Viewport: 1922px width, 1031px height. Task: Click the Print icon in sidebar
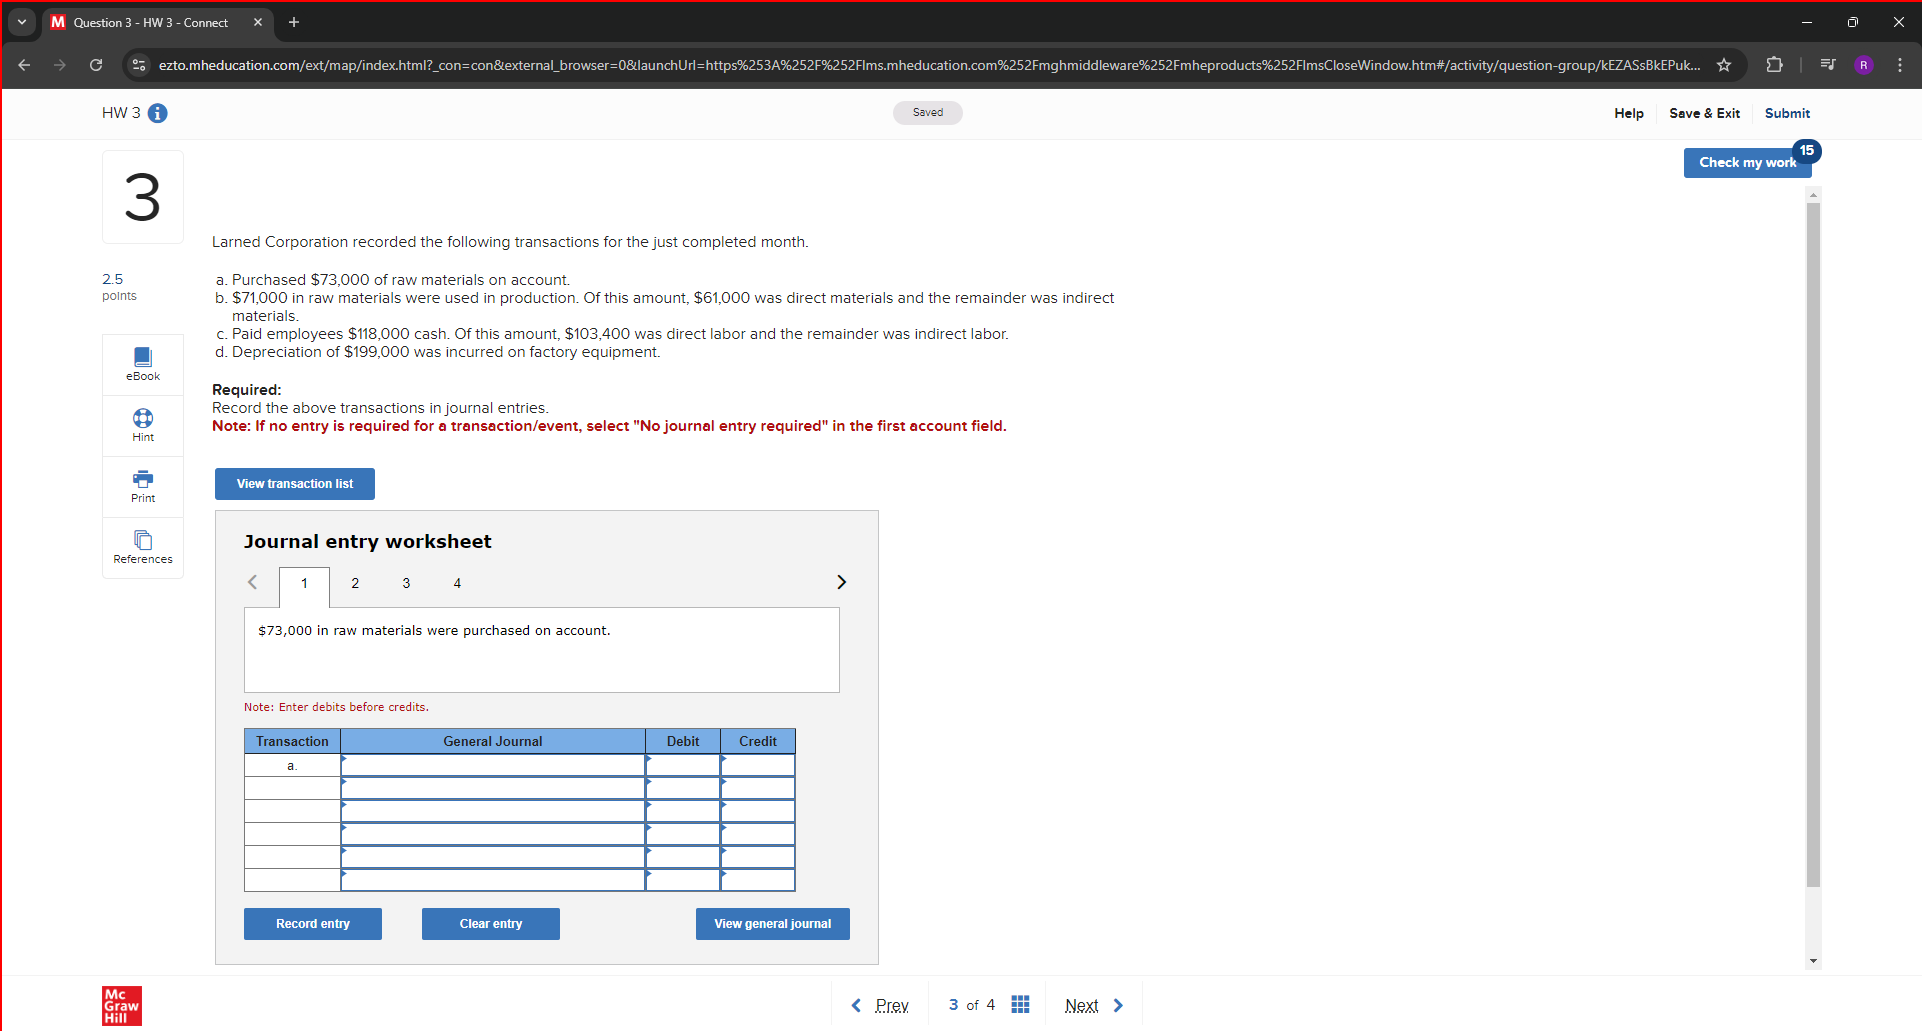pos(143,486)
